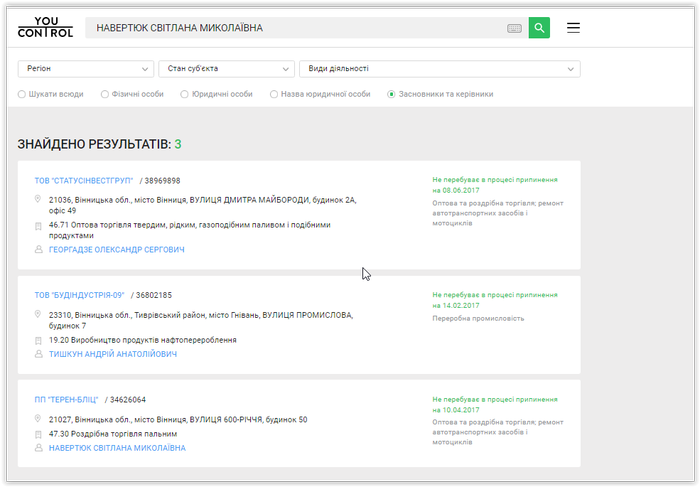
Task: Open ТИШКУН АНДРІЙ АНАТОЛІЙОВИЧ person link
Action: pos(113,354)
